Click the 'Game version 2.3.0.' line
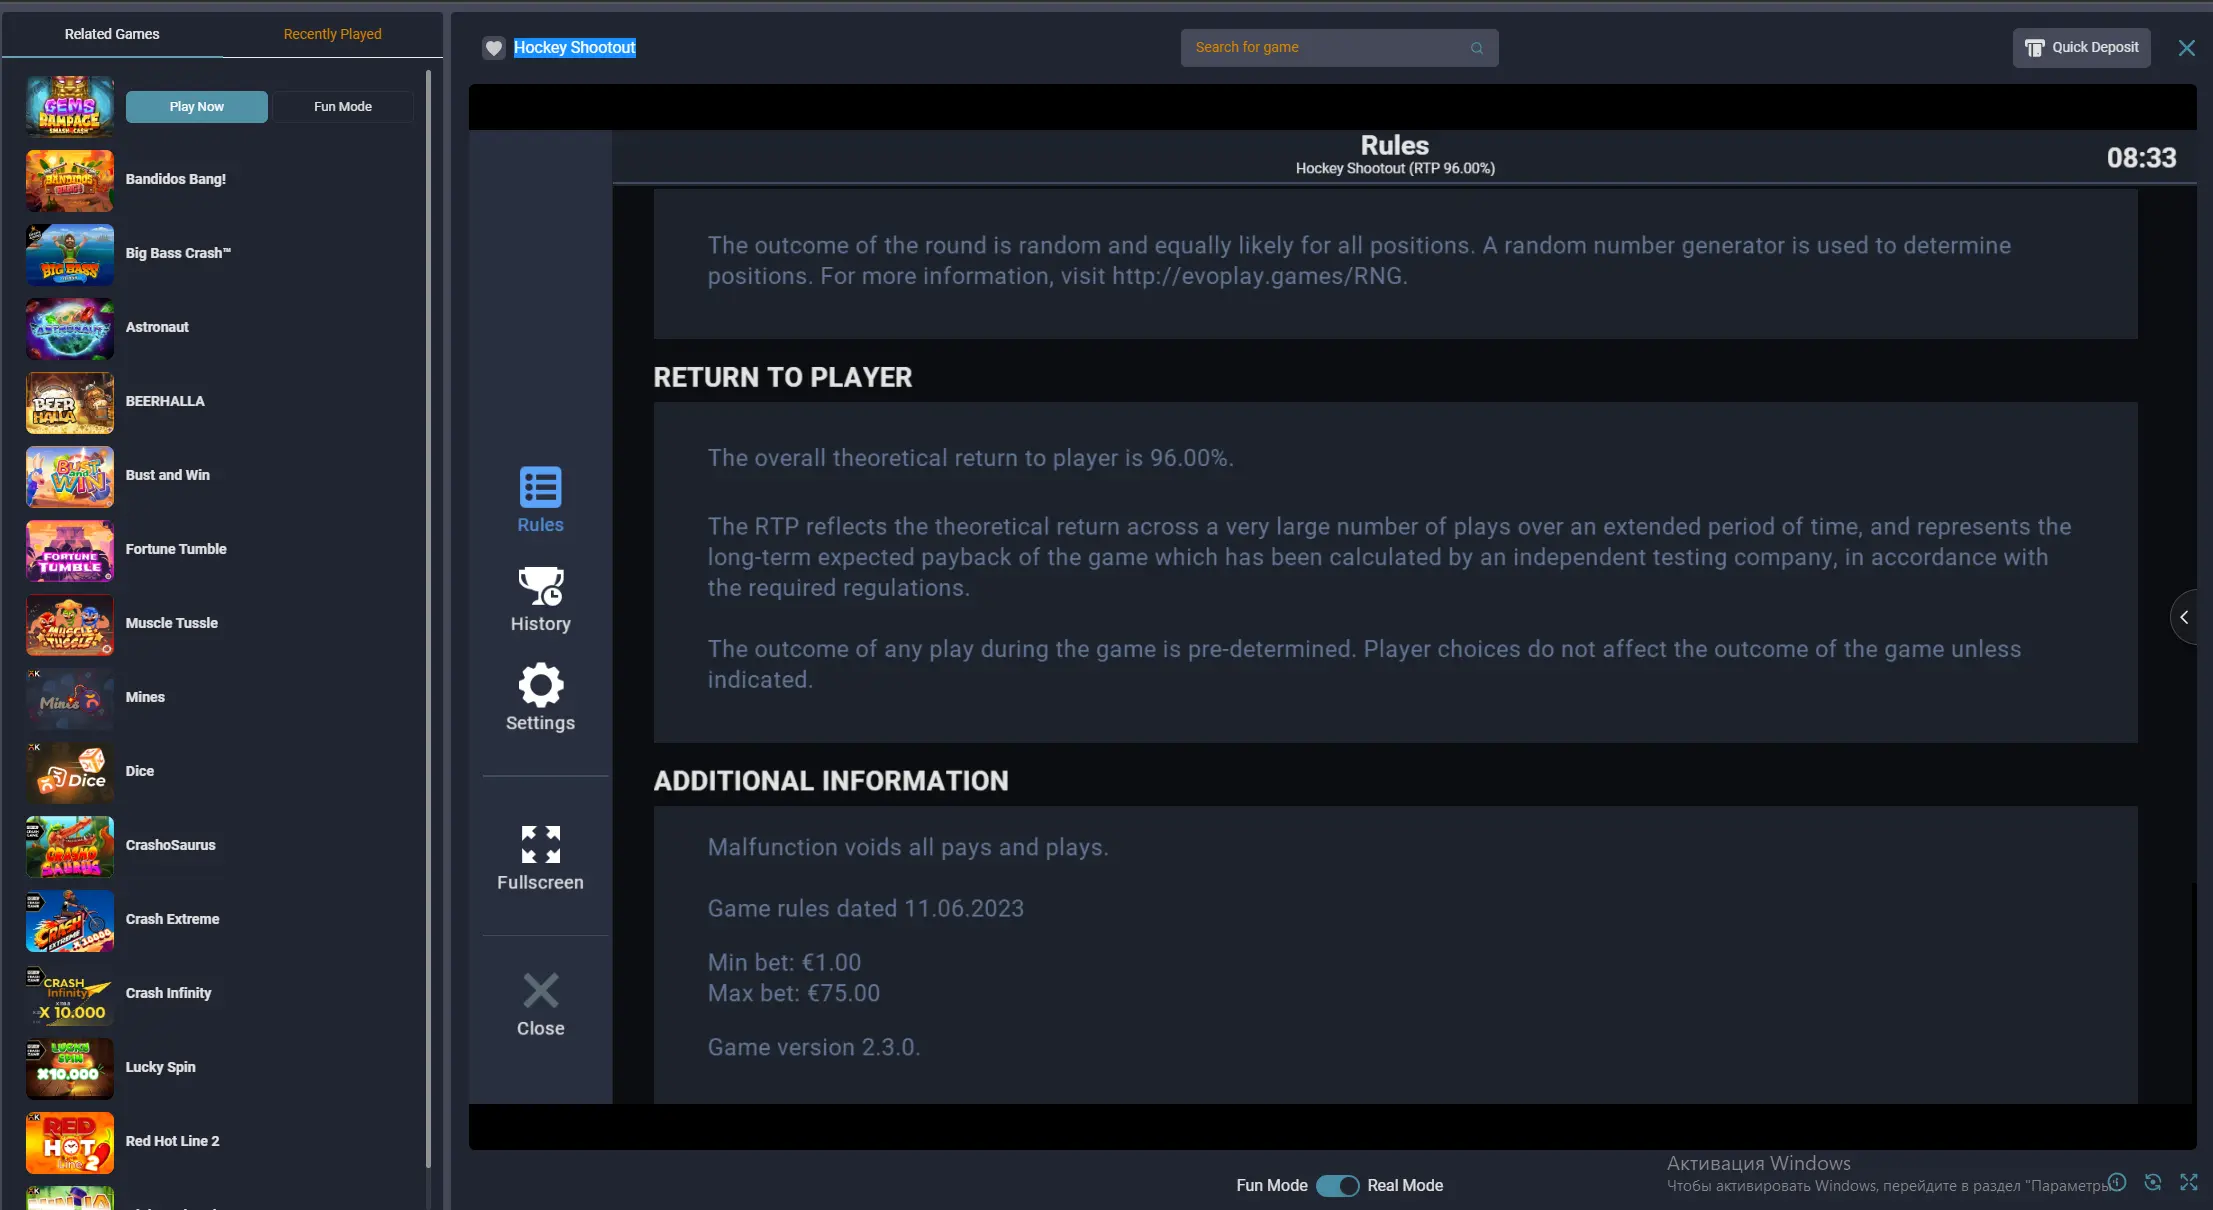 click(814, 1047)
